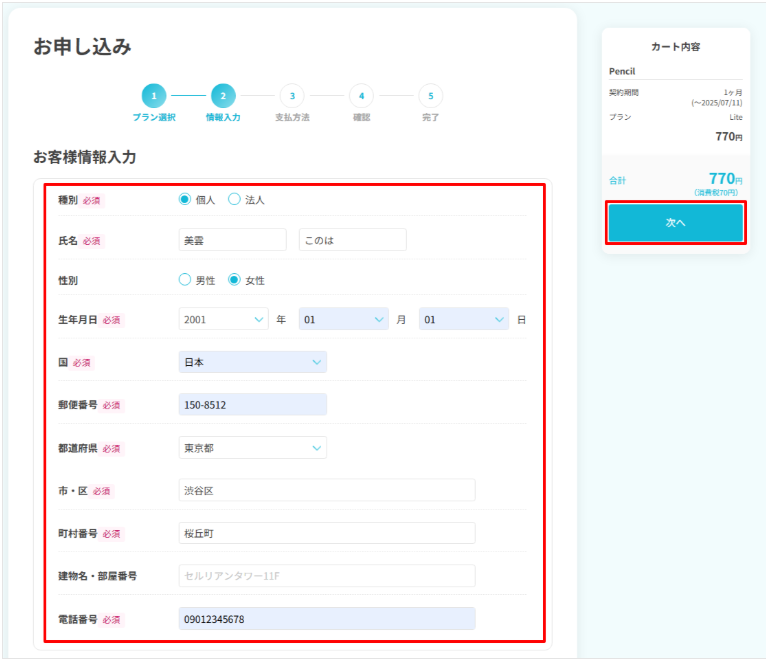Choose 男性 gender option

click(185, 280)
